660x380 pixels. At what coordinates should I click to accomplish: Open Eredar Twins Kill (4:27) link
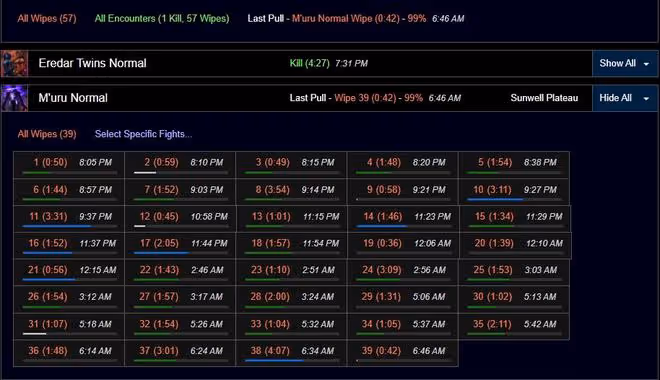309,63
